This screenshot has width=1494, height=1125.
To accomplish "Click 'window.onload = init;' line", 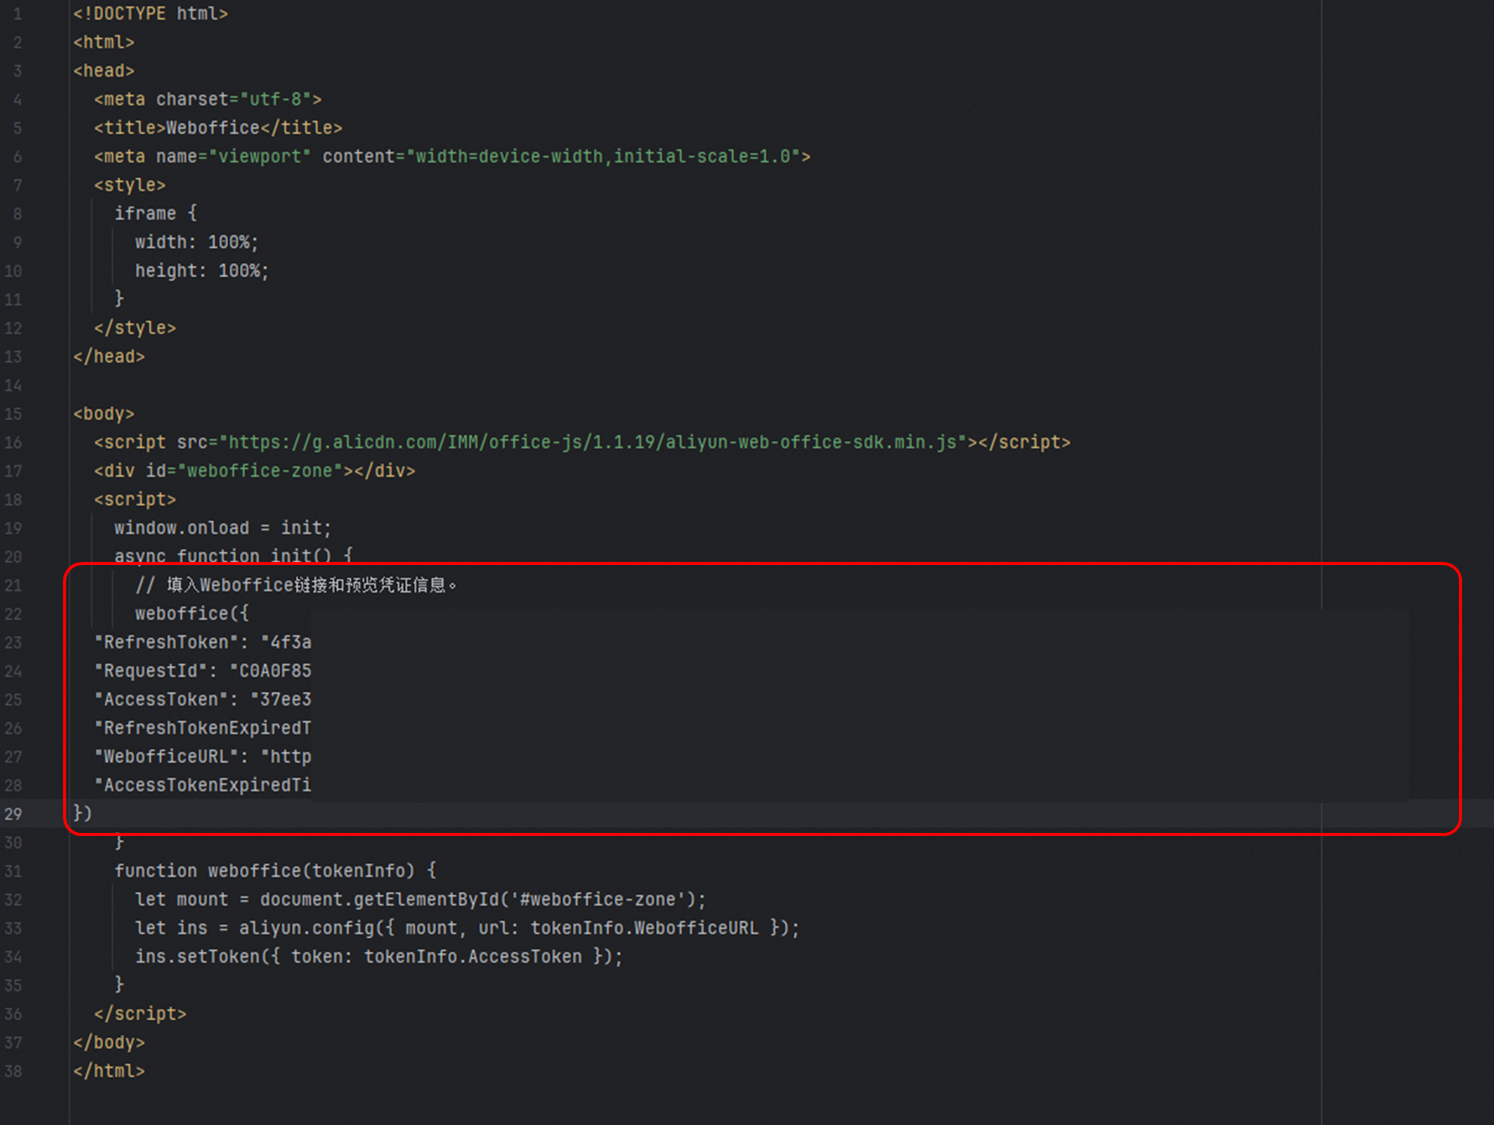I will (x=223, y=528).
